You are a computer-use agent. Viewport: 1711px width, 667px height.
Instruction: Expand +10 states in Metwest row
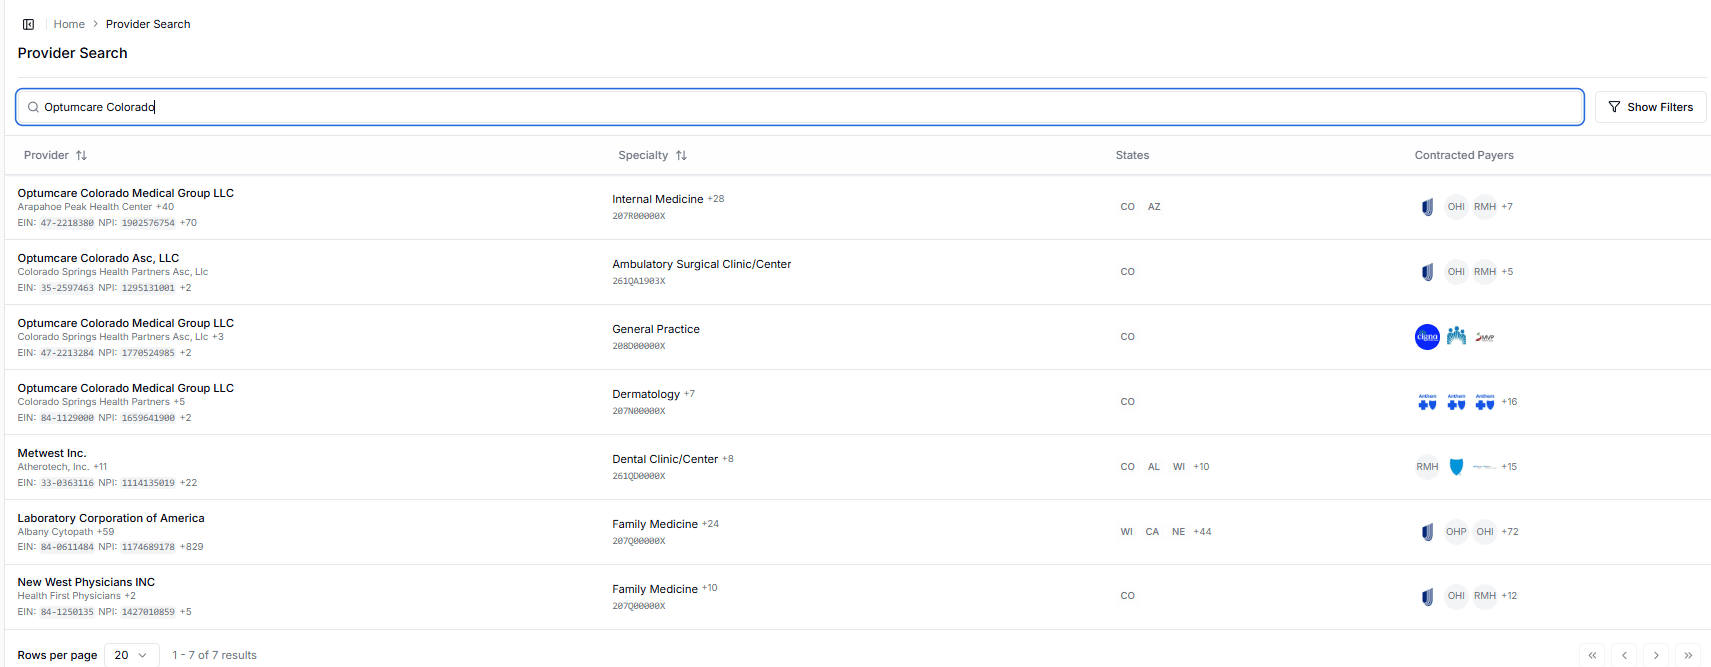pos(1201,467)
